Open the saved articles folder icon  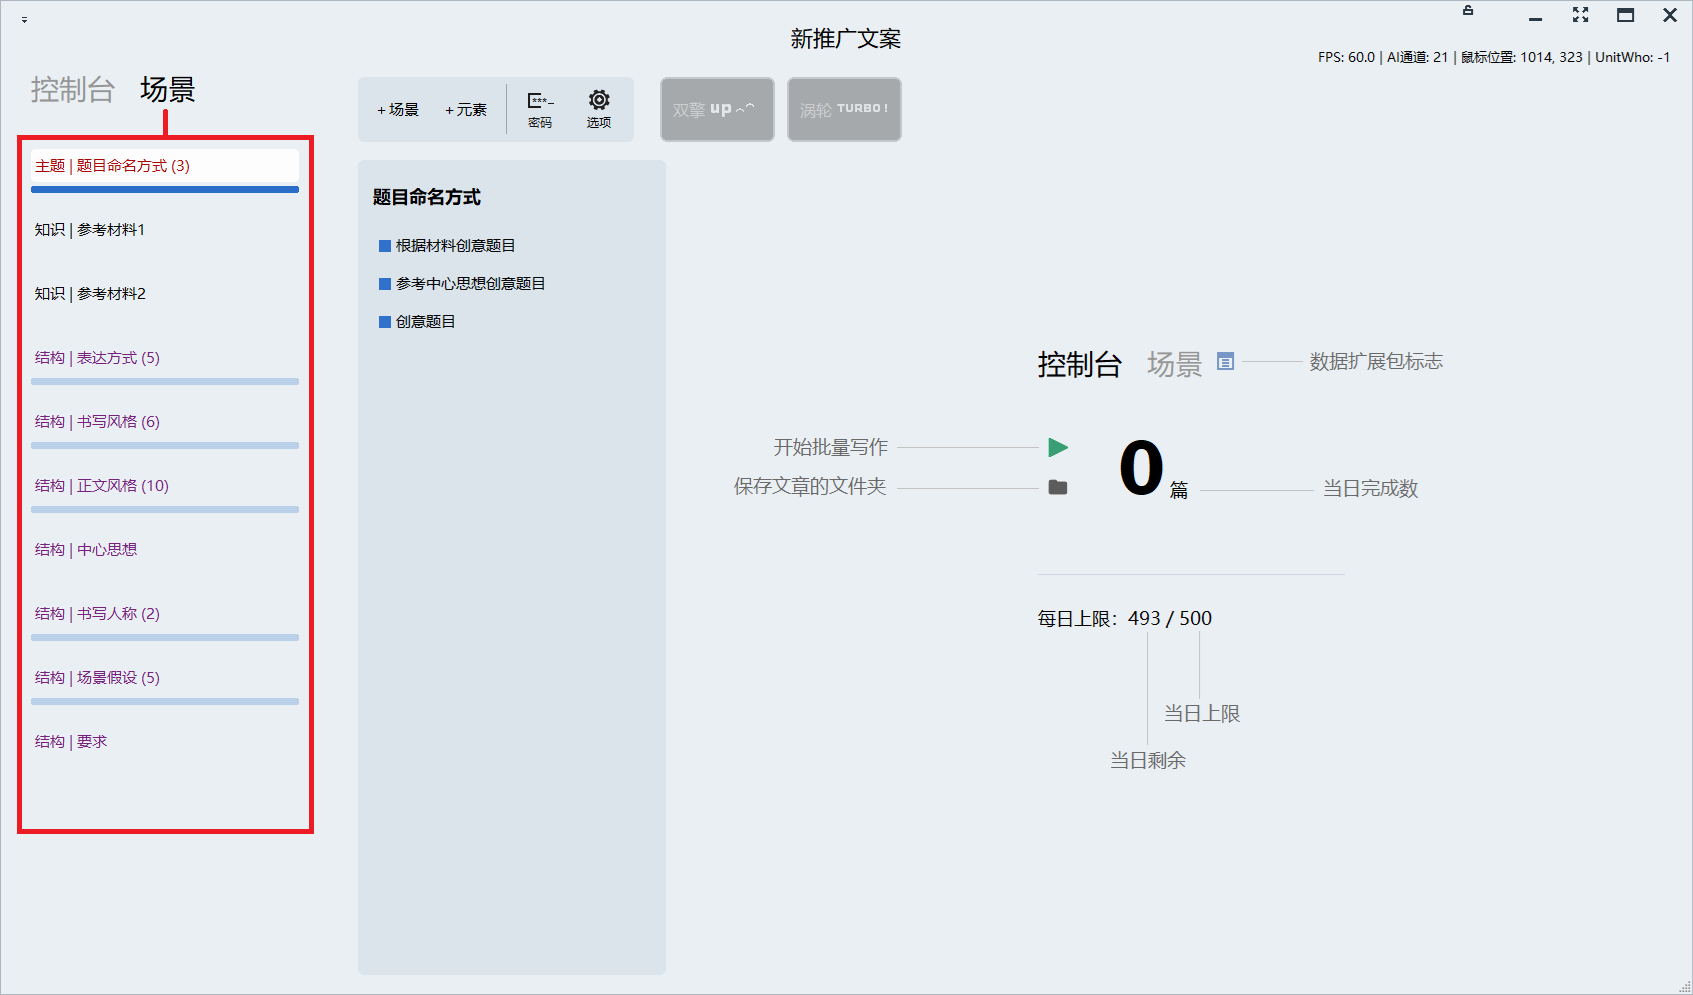pyautogui.click(x=1057, y=487)
